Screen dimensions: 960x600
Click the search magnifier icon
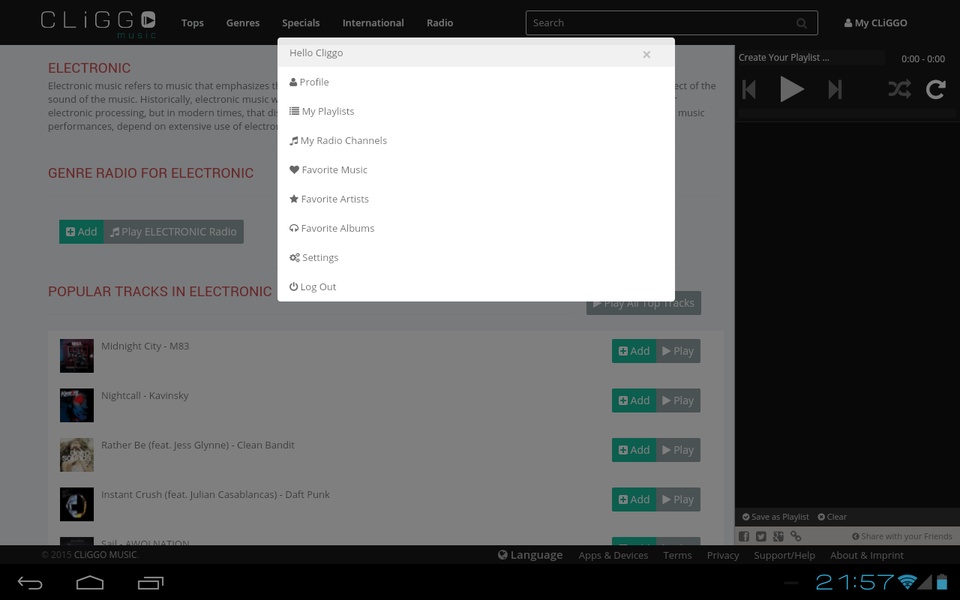click(801, 23)
